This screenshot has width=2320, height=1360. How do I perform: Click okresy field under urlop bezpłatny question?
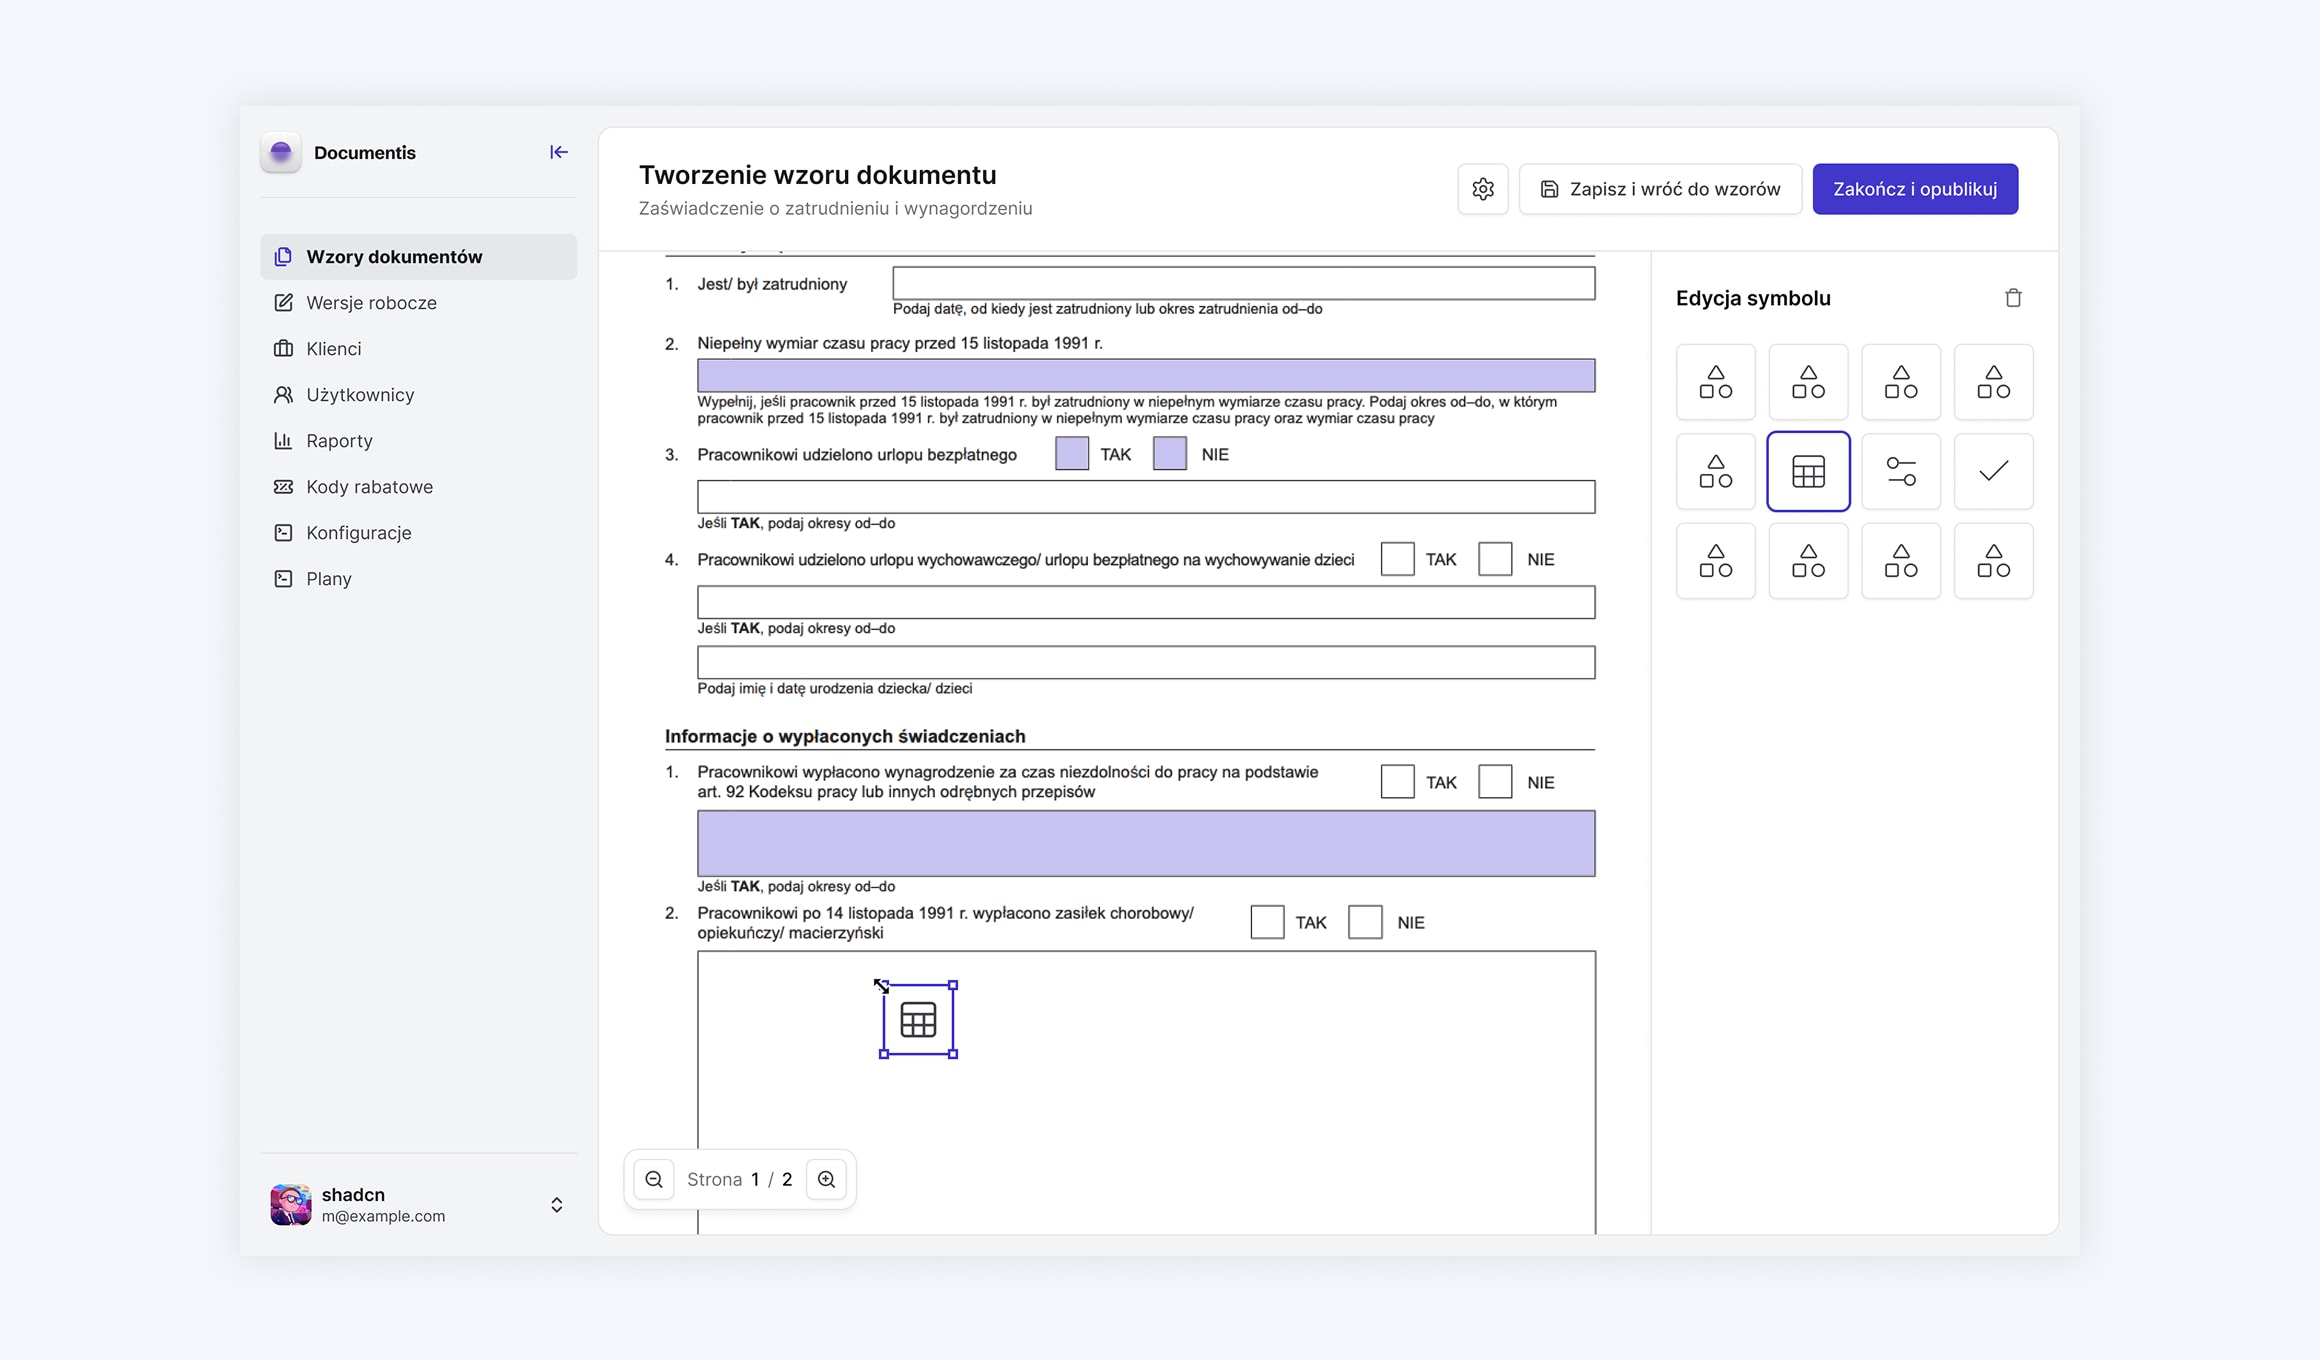tap(1146, 497)
